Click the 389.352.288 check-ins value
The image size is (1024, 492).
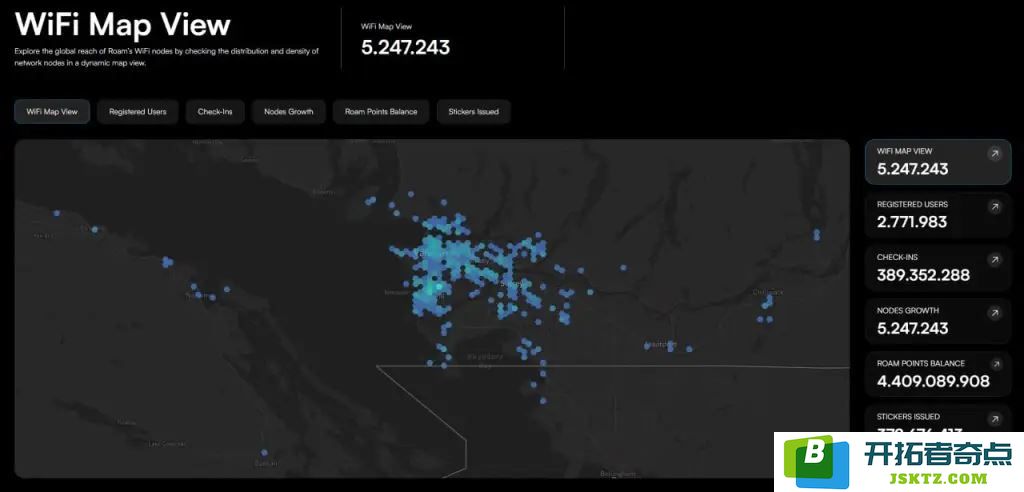coord(923,275)
